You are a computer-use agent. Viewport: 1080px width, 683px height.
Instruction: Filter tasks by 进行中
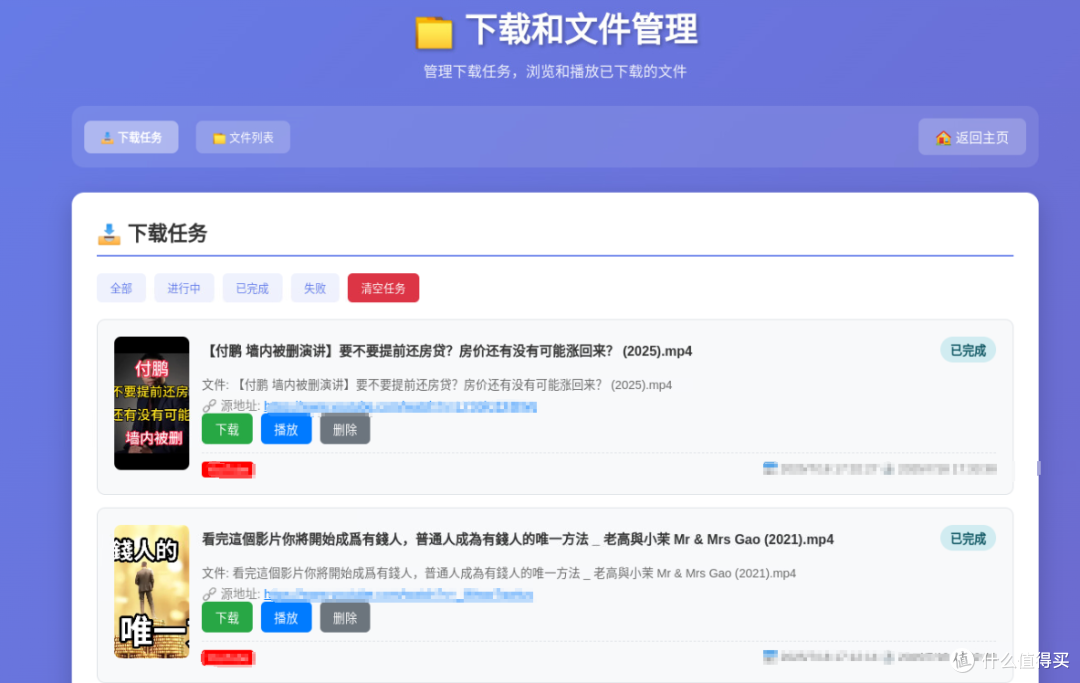tap(184, 288)
